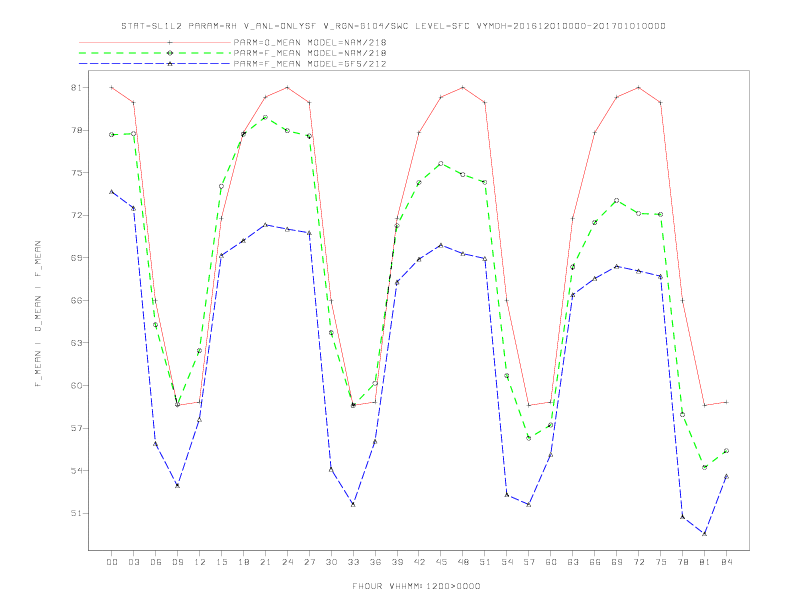Image resolution: width=792 pixels, height=612 pixels.
Task: Click forecast hour 06 on the horizontal axis
Action: point(156,562)
